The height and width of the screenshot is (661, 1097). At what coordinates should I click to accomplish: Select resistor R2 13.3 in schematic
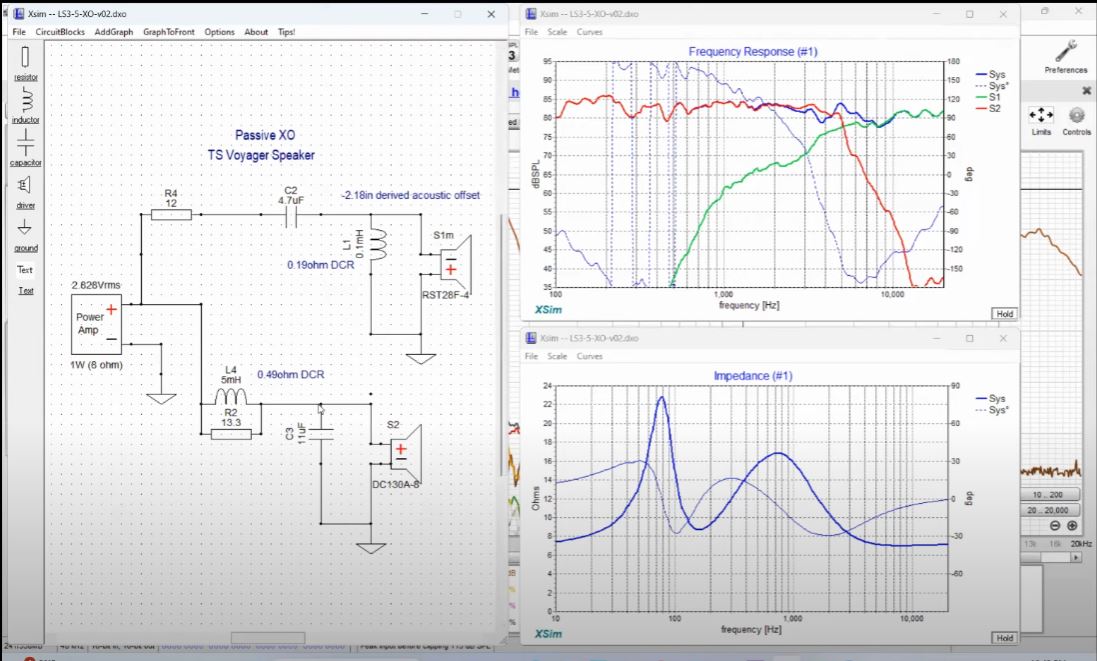tap(231, 434)
